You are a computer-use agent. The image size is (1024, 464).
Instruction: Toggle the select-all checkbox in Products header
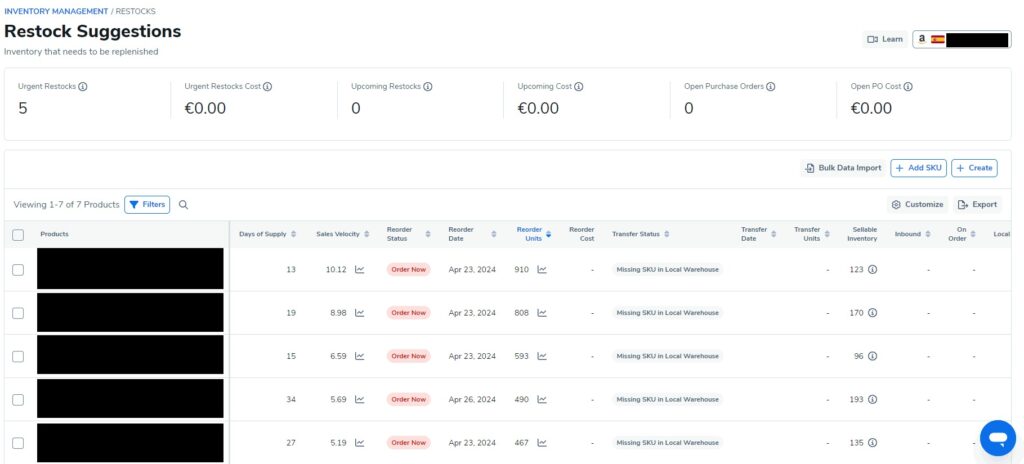(18, 235)
